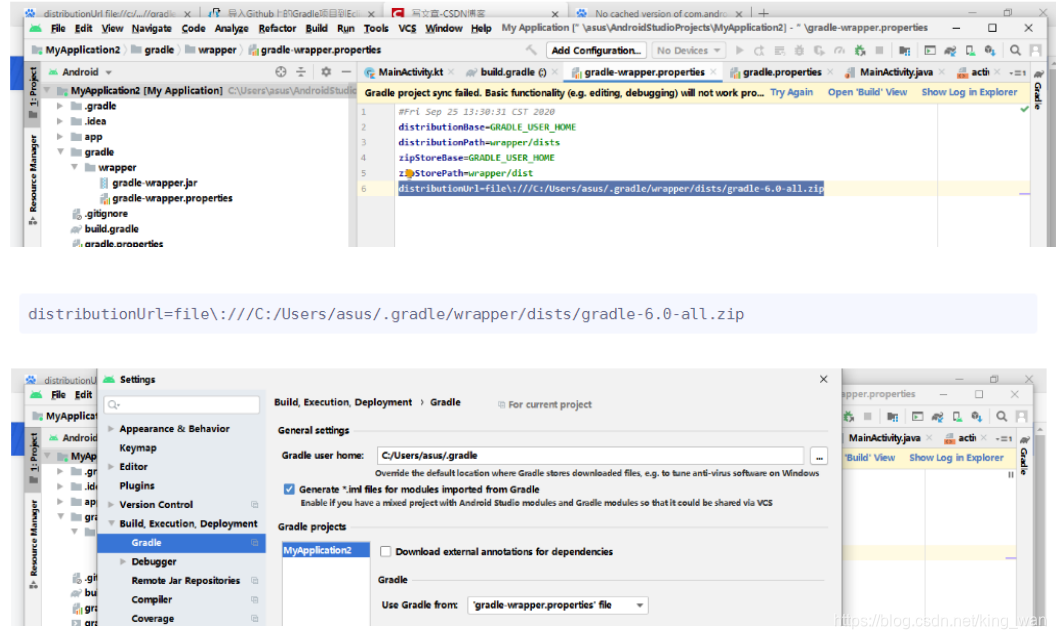Collapse the wrapper folder in project tree

coord(74,167)
